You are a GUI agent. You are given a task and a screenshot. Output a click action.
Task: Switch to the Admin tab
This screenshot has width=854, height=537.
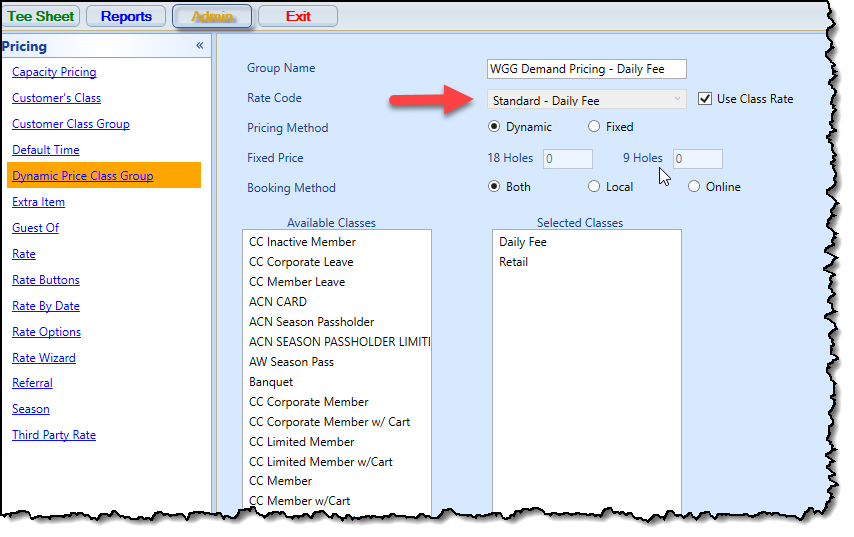pyautogui.click(x=212, y=16)
